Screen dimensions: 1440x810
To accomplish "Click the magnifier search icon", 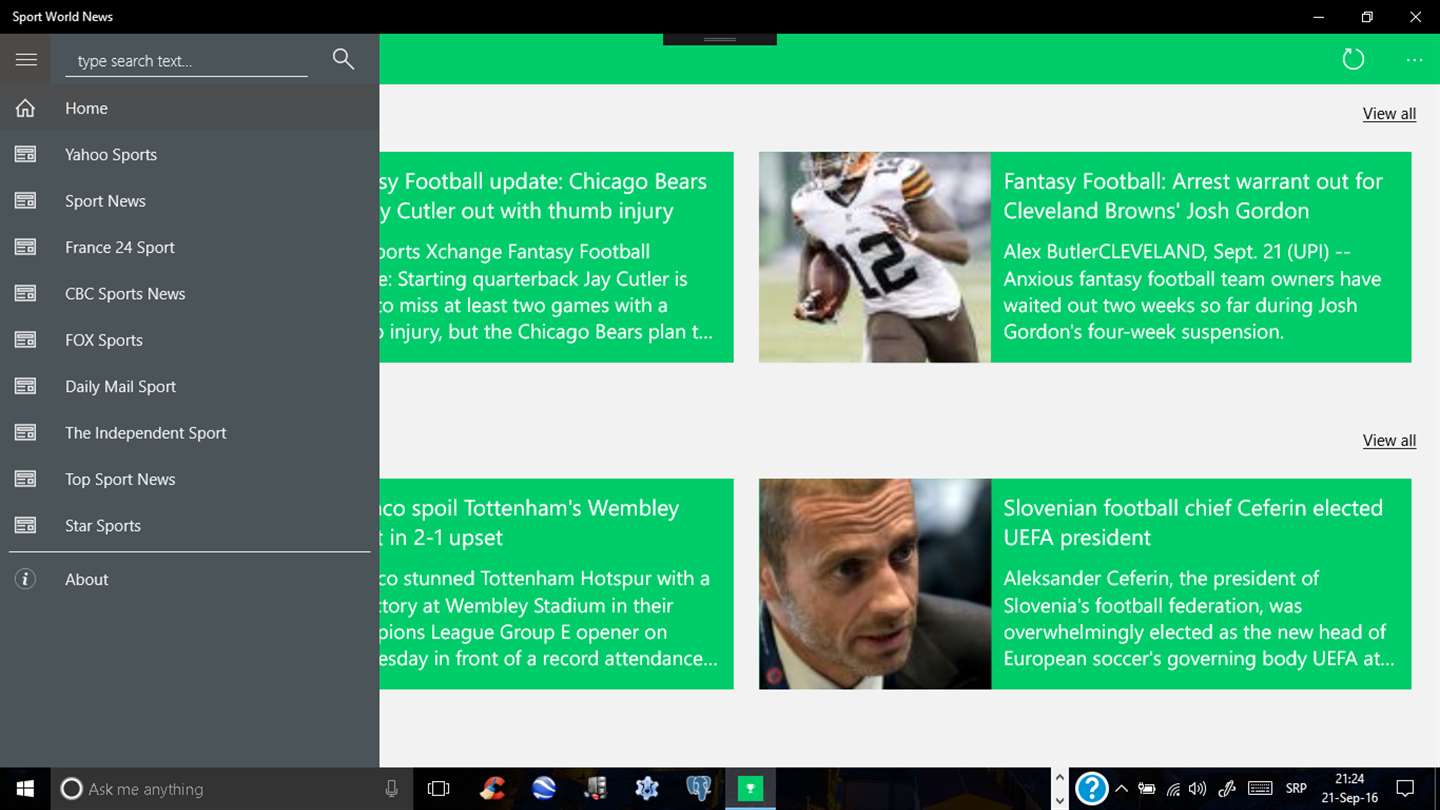I will pyautogui.click(x=343, y=59).
